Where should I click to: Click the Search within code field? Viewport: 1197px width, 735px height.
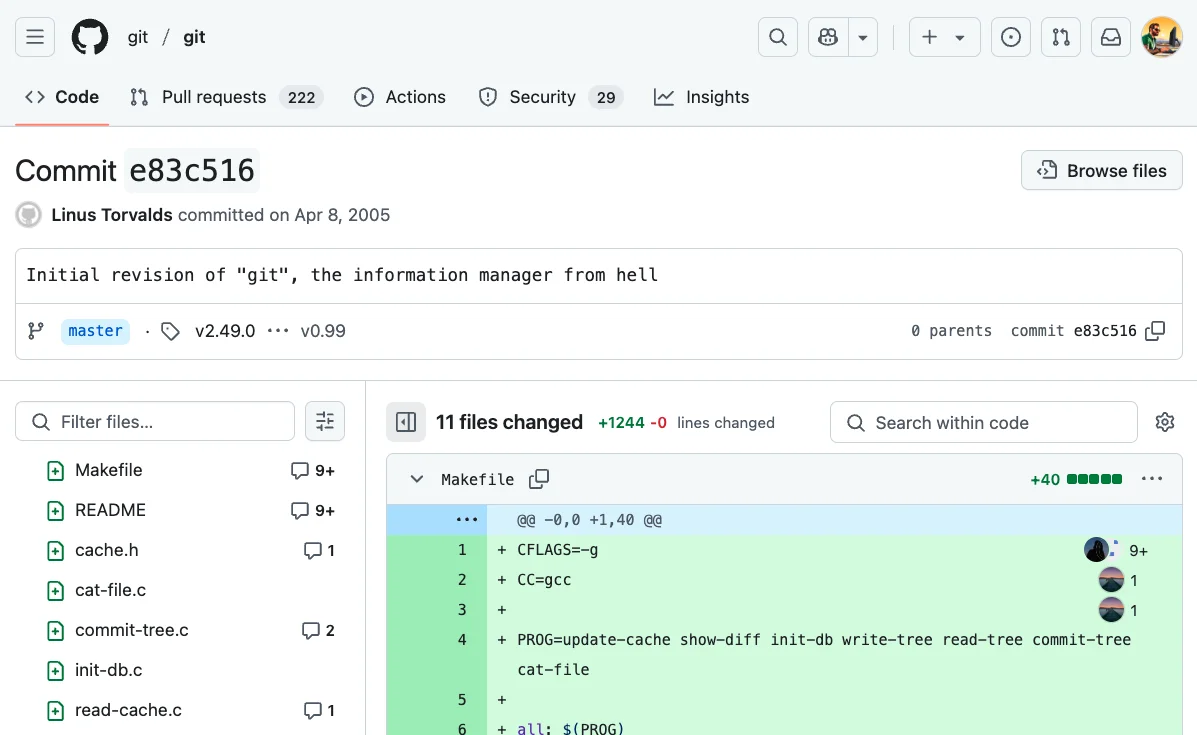coord(984,422)
